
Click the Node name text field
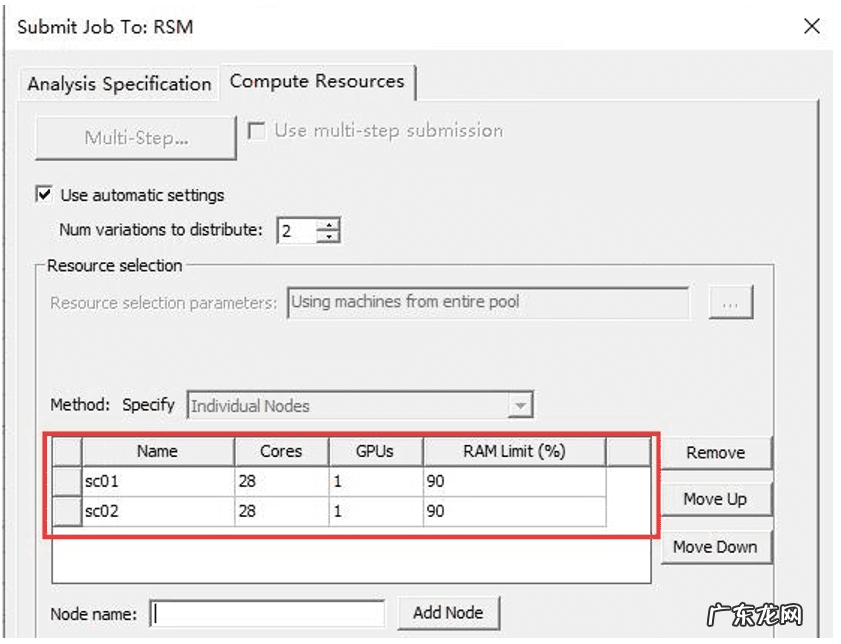tap(267, 613)
